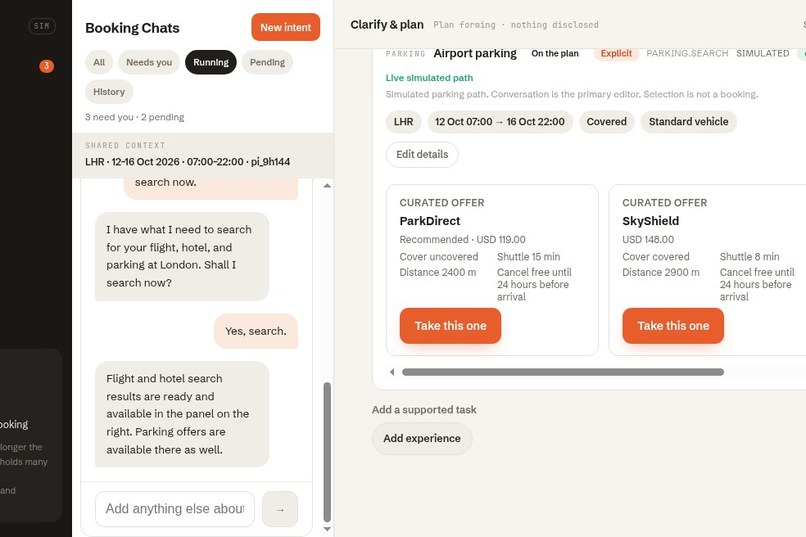Click the ParkDirect offer title
This screenshot has height=537, width=806.
click(430, 221)
